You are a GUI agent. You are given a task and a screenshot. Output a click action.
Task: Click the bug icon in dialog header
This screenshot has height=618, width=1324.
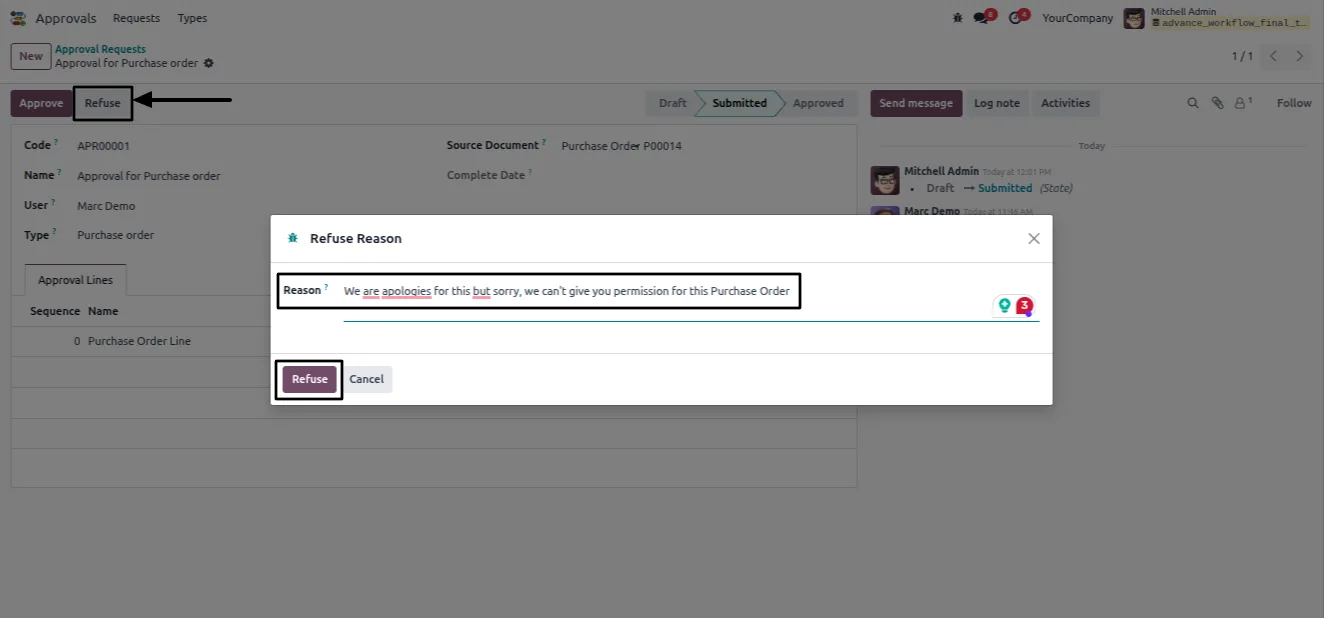tap(293, 238)
